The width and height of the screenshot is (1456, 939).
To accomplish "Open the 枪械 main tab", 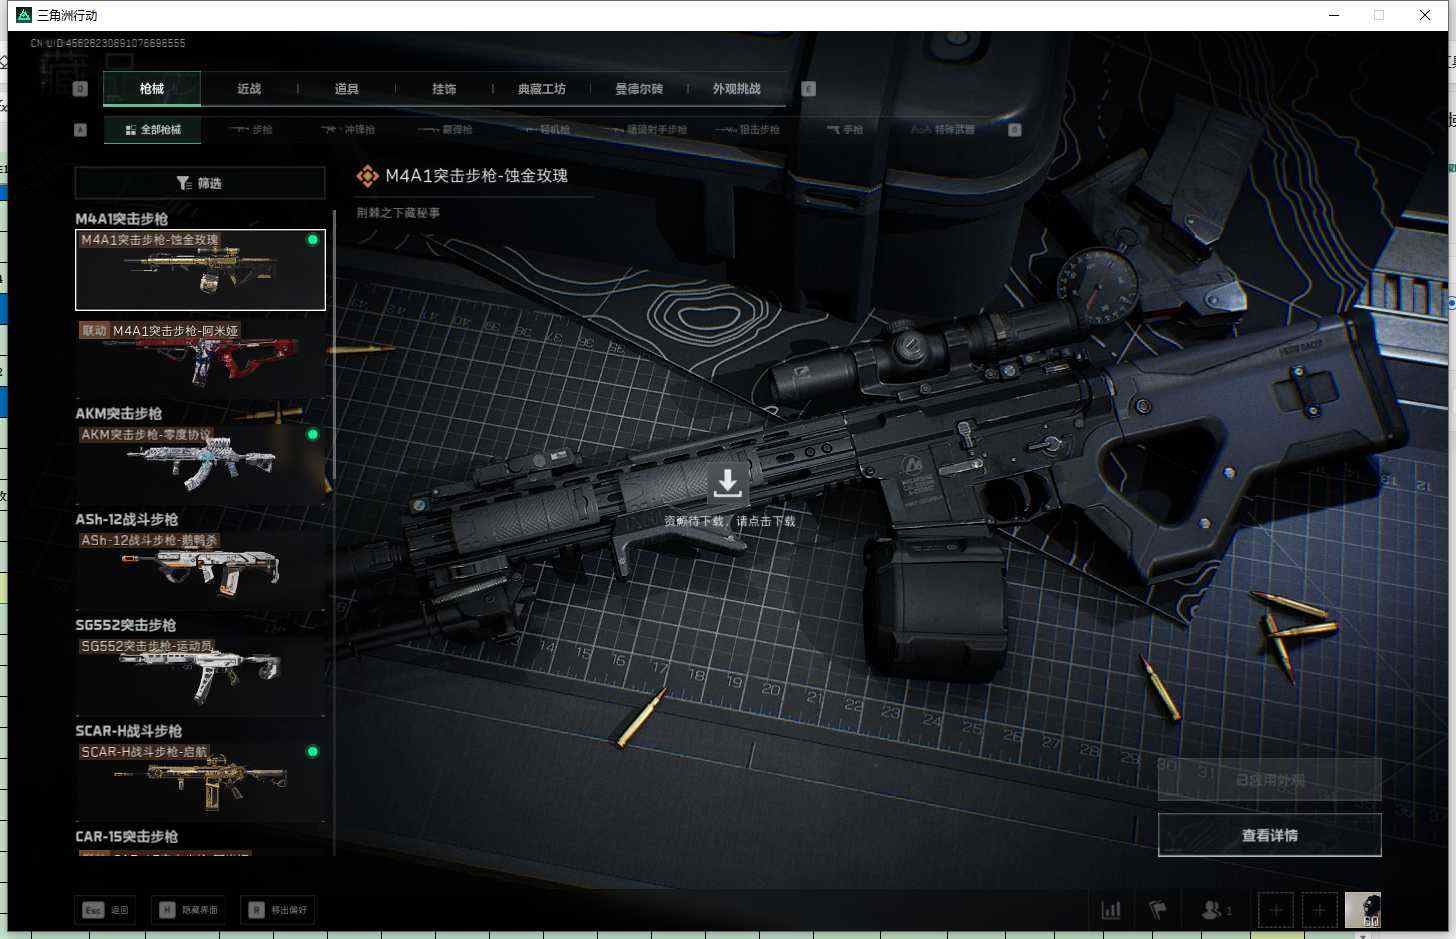I will pos(152,89).
